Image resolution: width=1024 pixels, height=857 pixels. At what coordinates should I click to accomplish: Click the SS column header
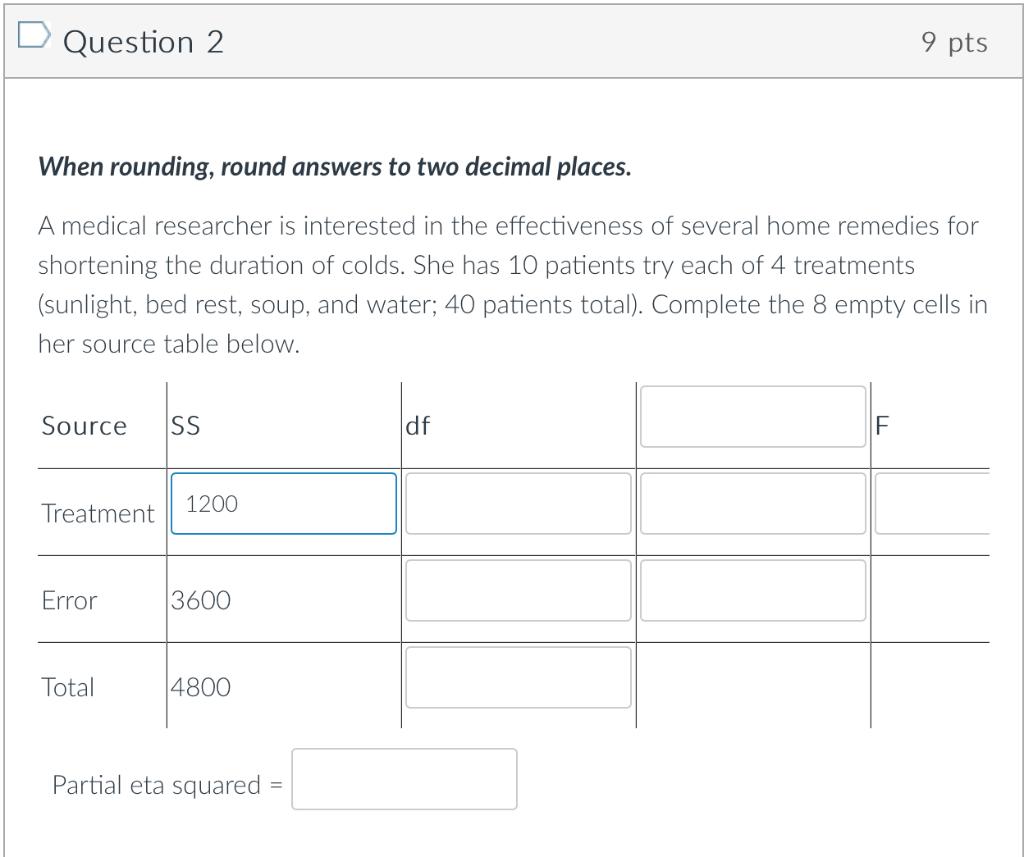(x=186, y=425)
